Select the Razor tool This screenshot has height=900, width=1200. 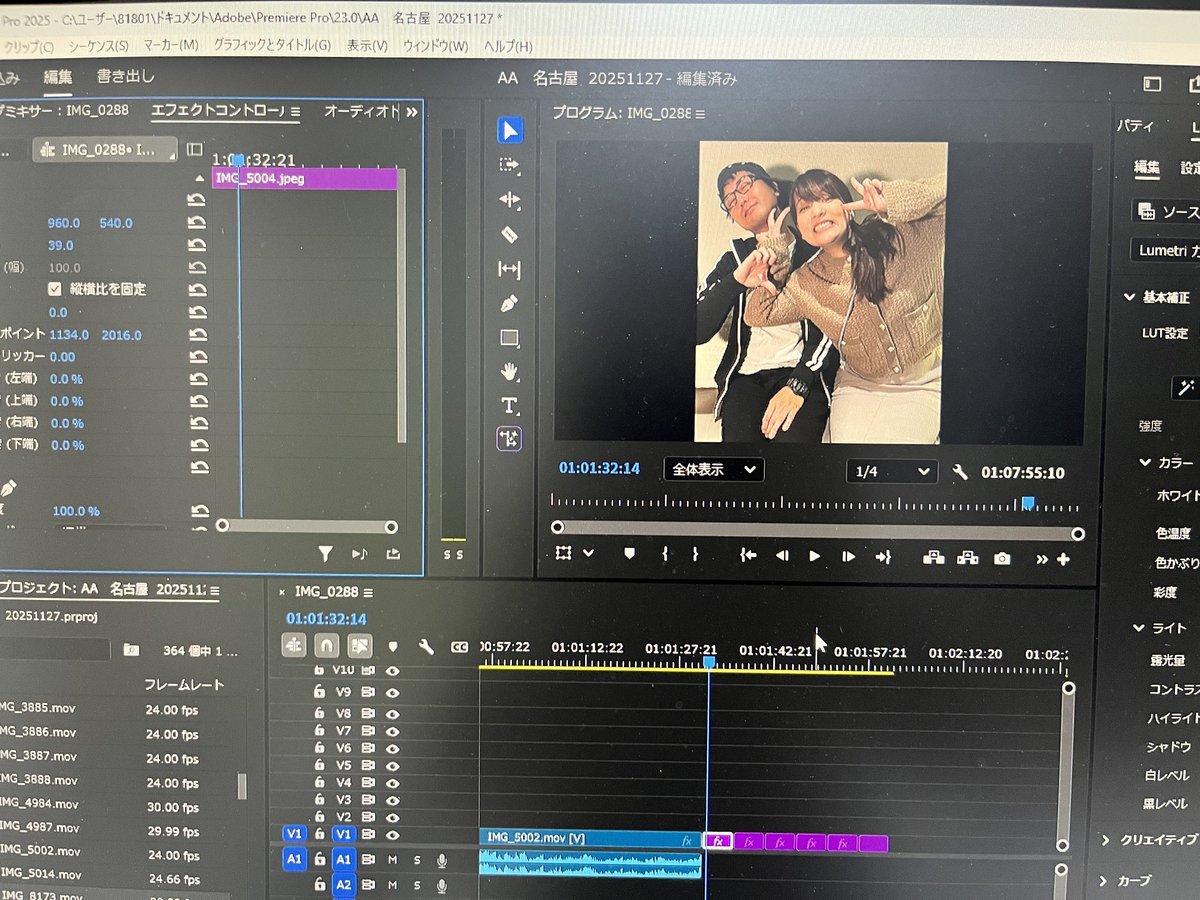pyautogui.click(x=510, y=234)
